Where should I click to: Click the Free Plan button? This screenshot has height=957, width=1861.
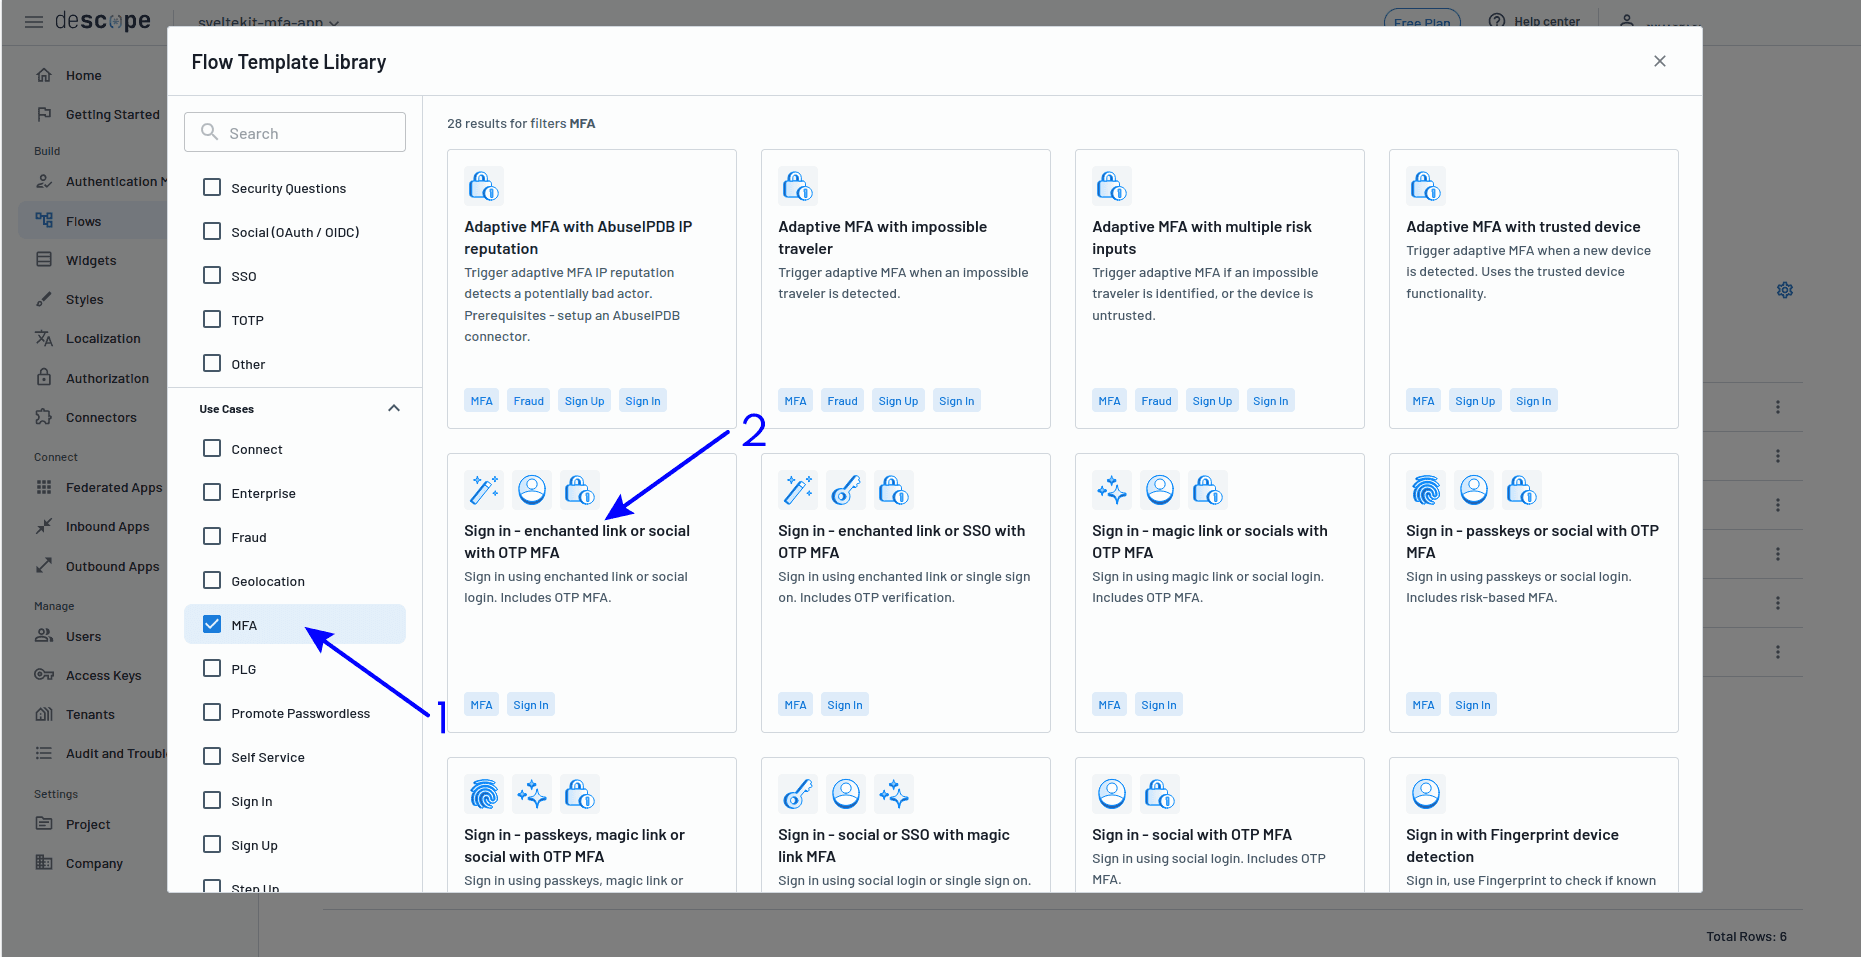(1422, 21)
